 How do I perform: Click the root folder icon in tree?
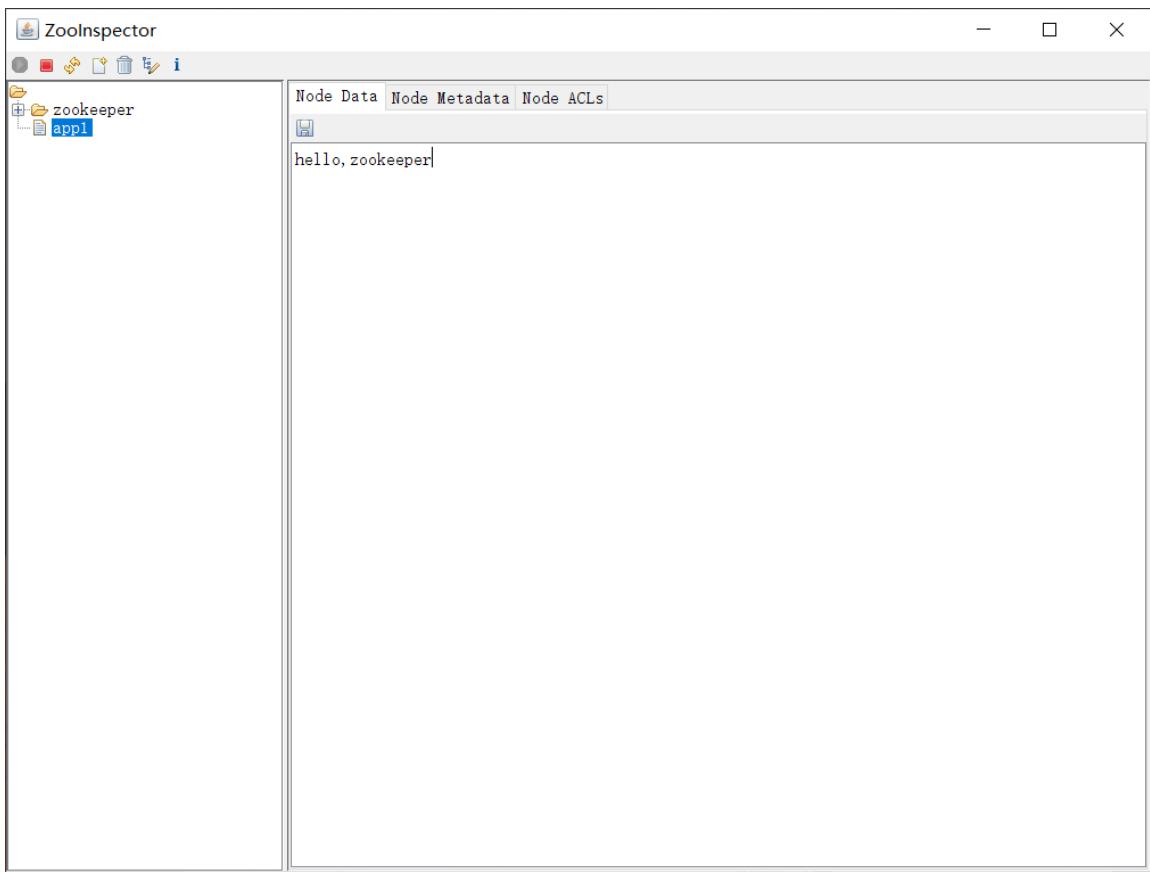18,92
